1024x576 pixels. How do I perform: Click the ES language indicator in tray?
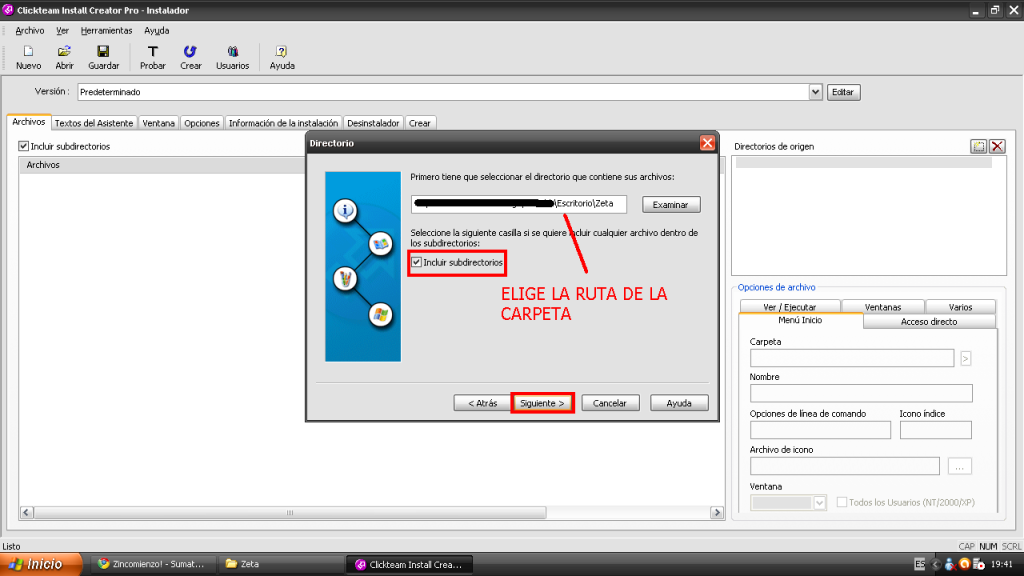click(920, 564)
